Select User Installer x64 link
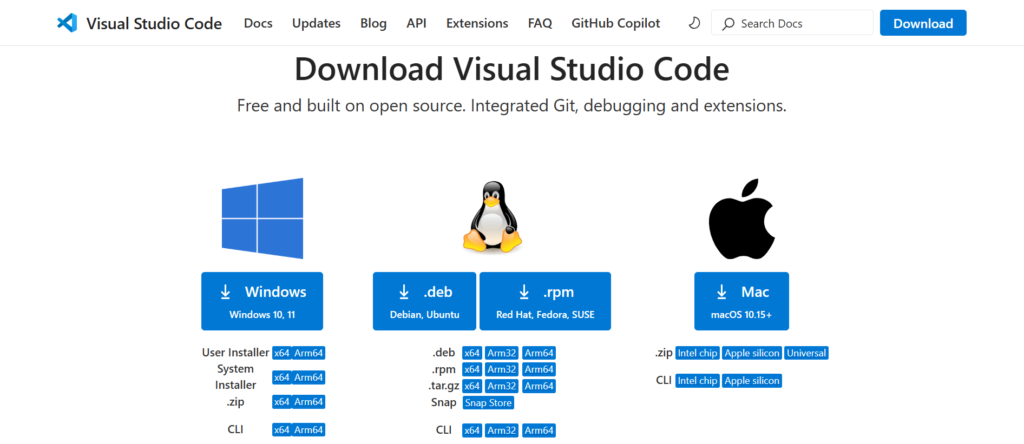 [x=281, y=353]
